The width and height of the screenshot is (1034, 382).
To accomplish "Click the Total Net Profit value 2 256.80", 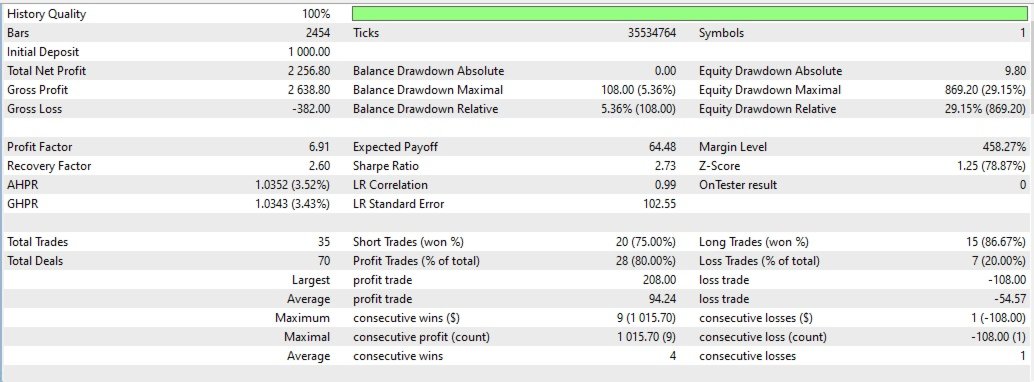I will [x=309, y=71].
